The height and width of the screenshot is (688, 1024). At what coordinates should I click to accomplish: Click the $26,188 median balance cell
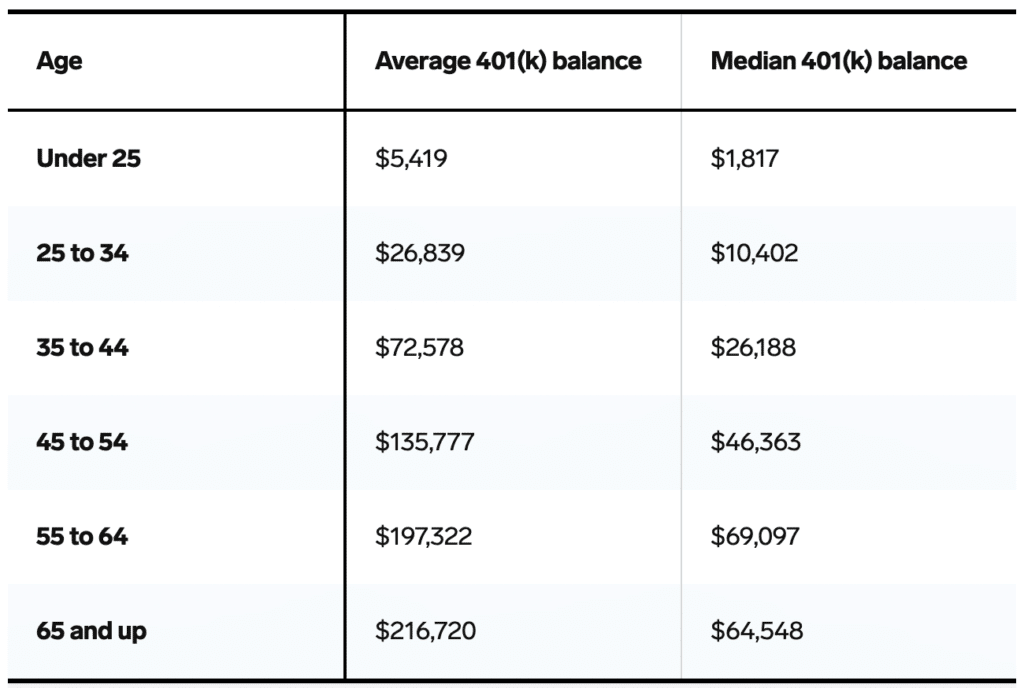point(753,348)
